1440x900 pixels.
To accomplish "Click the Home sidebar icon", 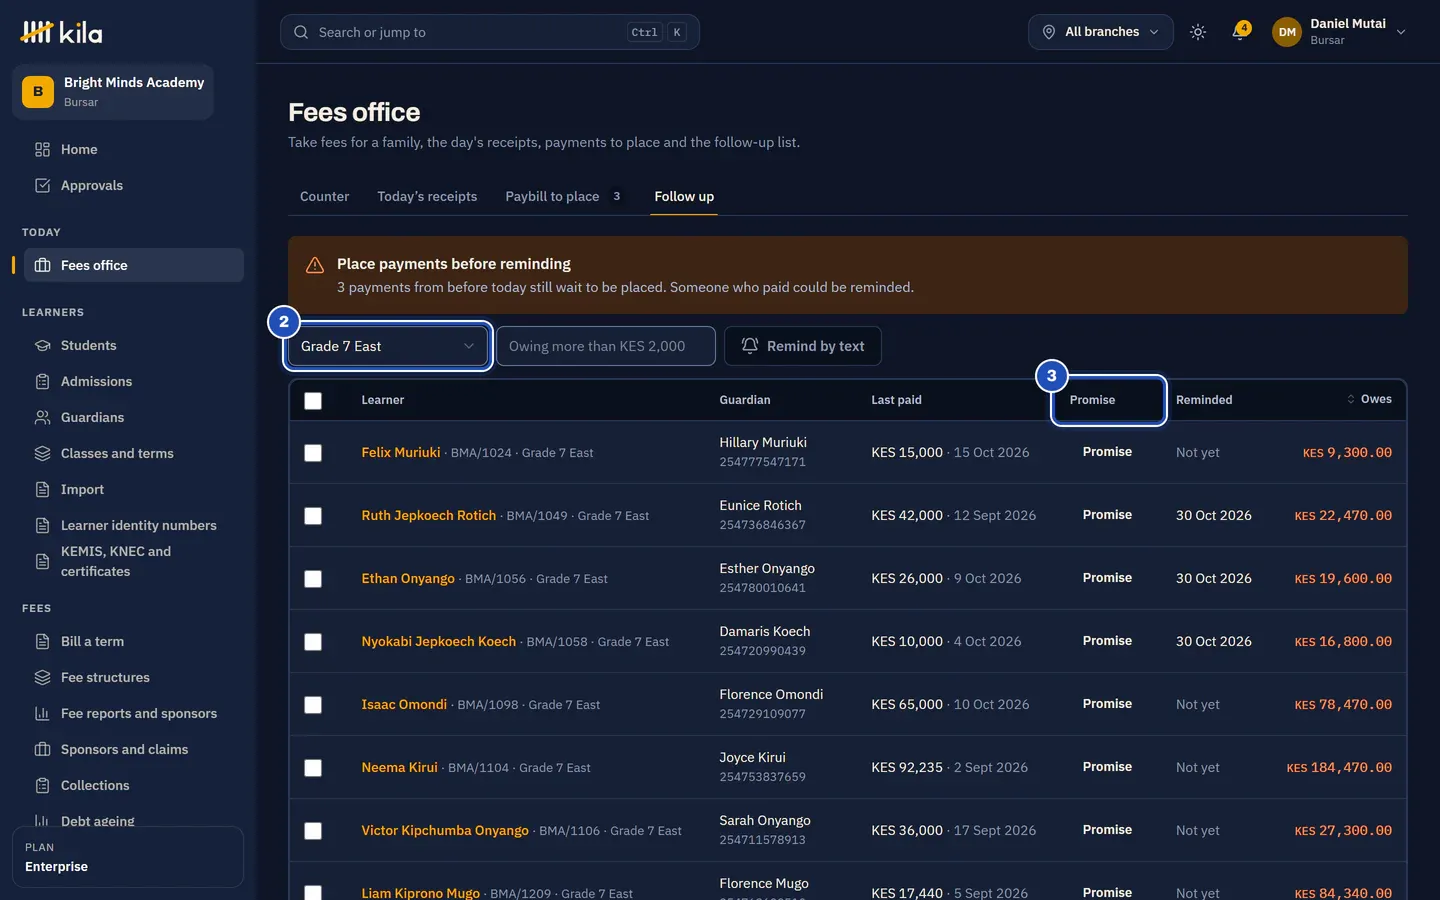I will pyautogui.click(x=42, y=149).
